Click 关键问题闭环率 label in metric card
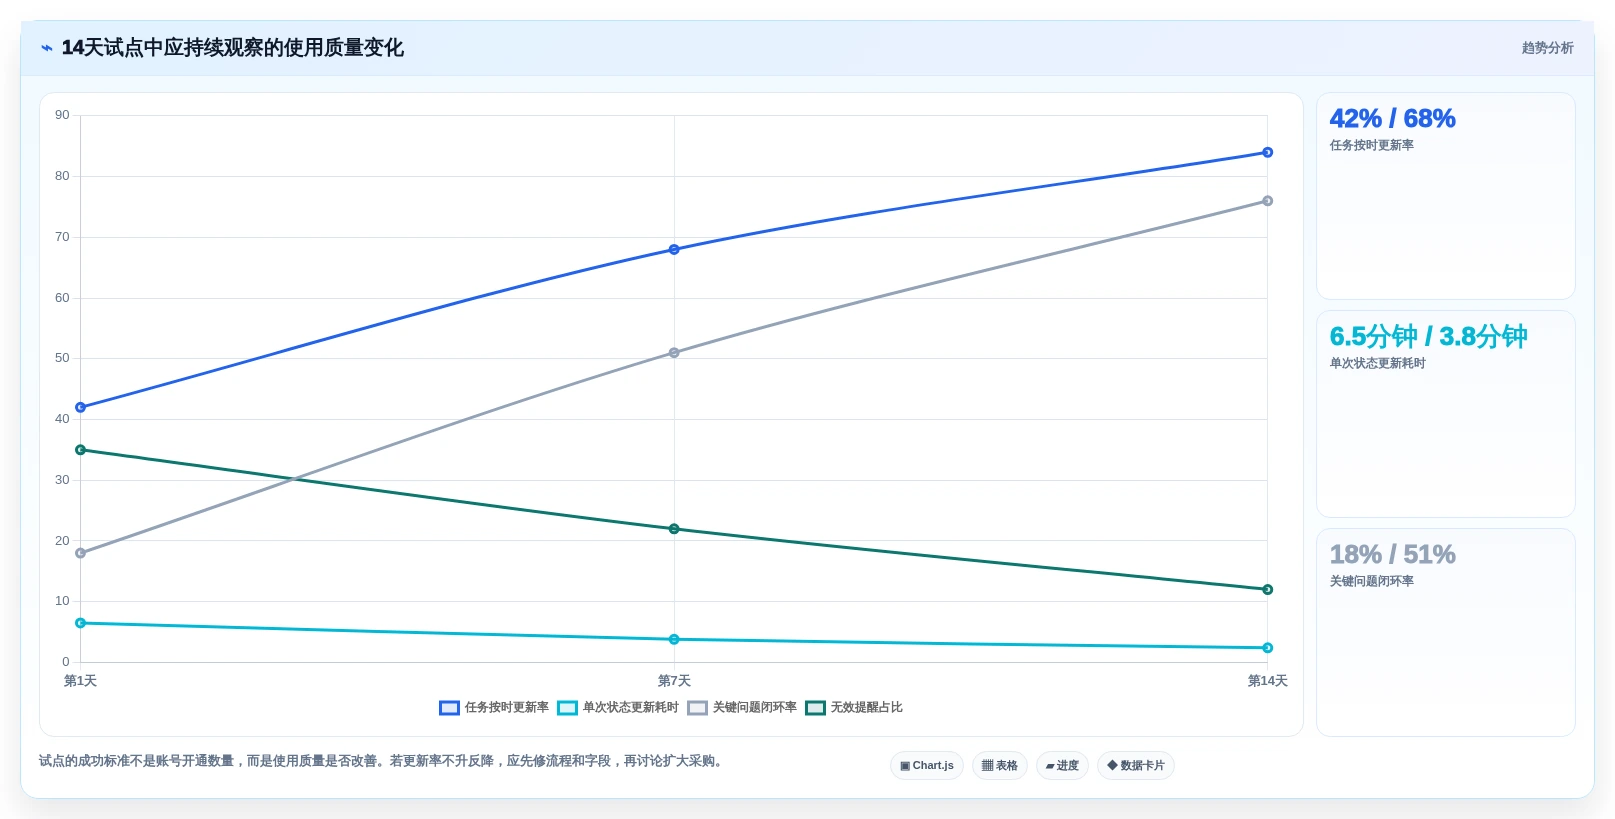Screen dimensions: 1615x819 pyautogui.click(x=1371, y=582)
